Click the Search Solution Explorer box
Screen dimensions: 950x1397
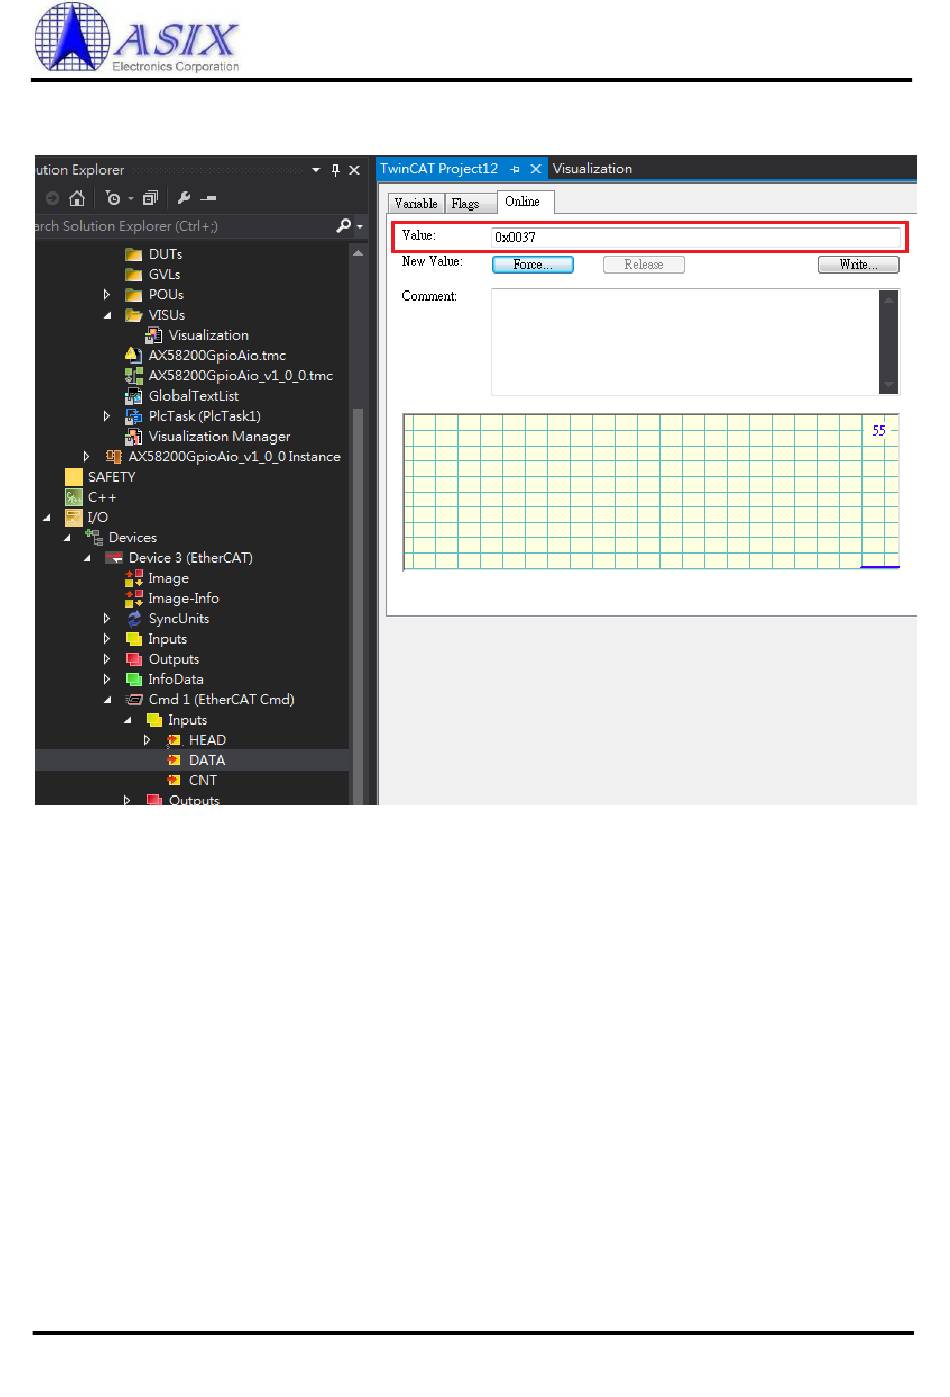[x=182, y=226]
